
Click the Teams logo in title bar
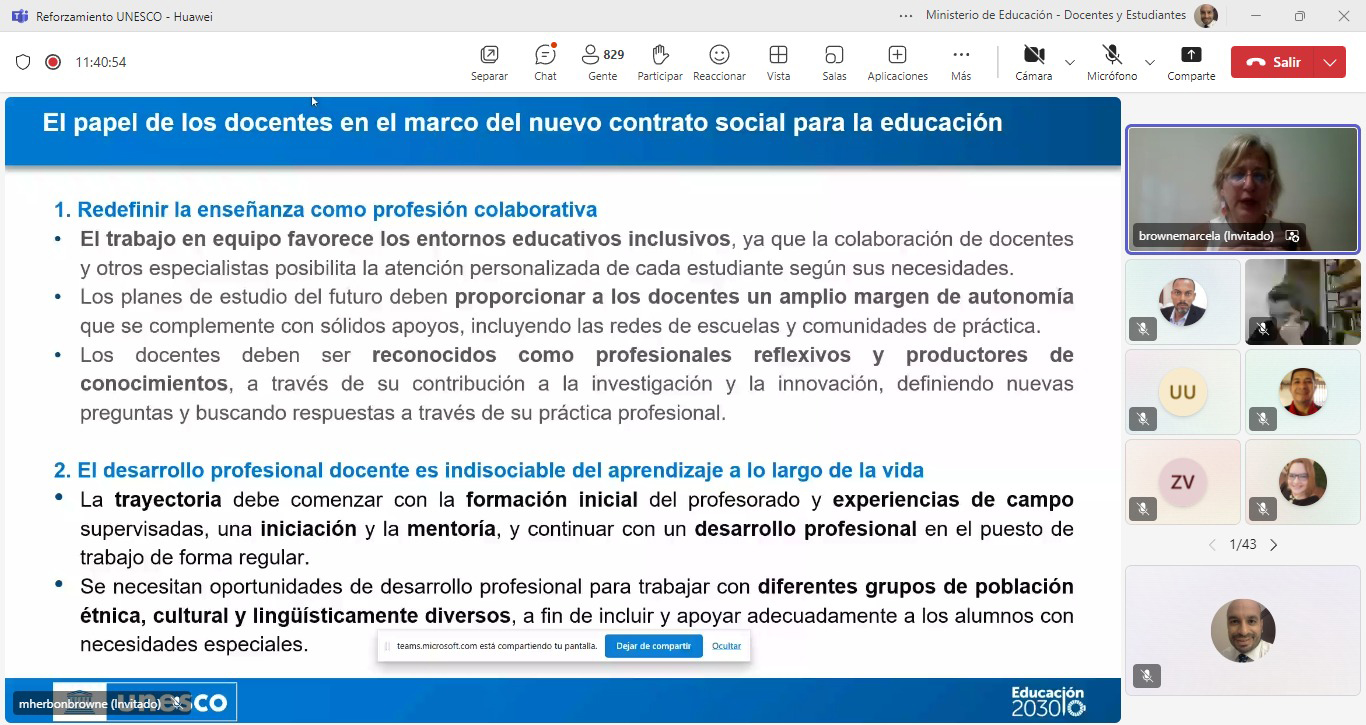(x=20, y=16)
